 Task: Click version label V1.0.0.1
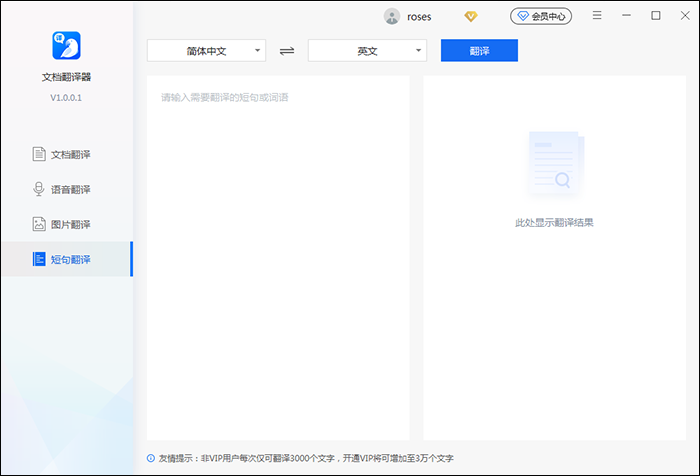66,98
